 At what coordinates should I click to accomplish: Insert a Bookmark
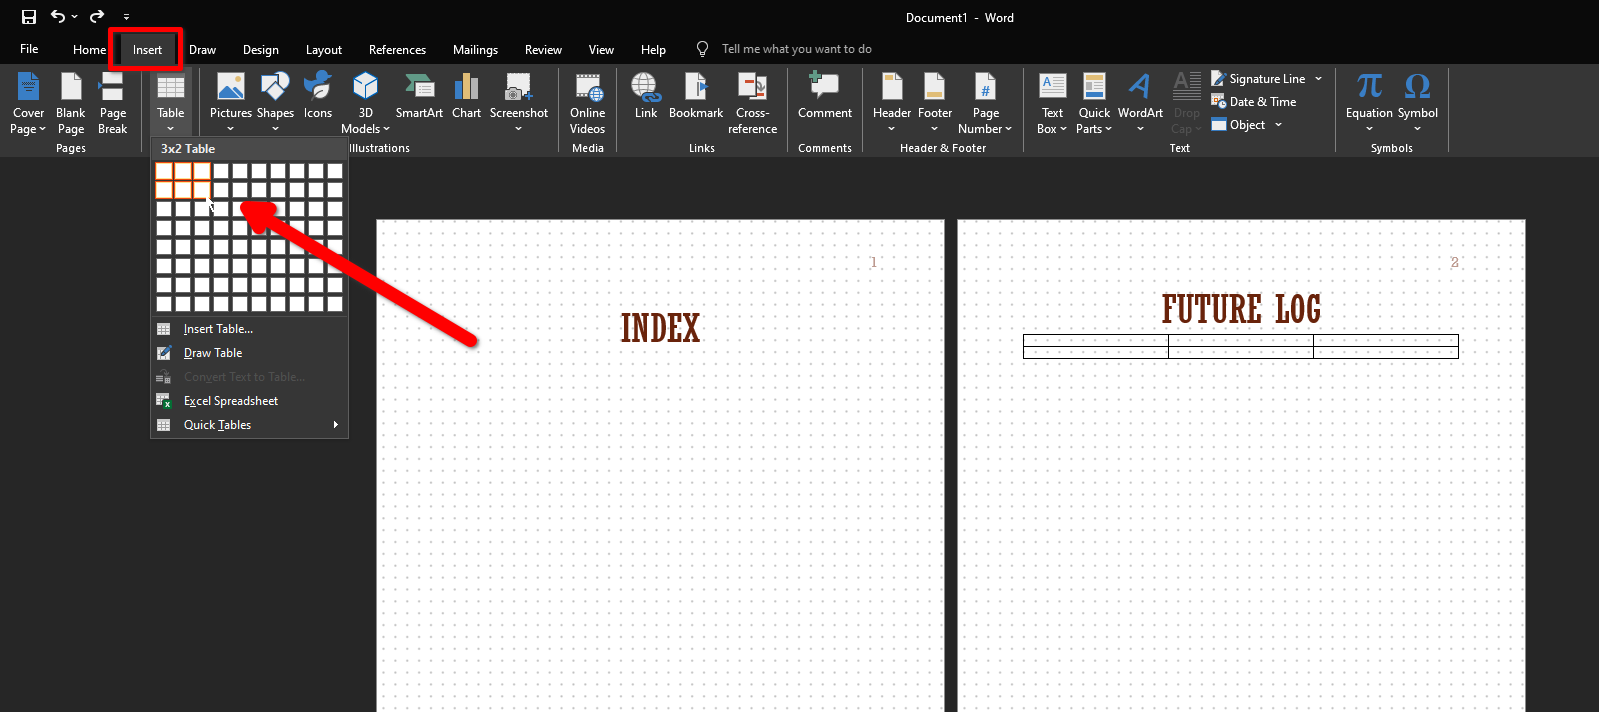click(x=696, y=96)
